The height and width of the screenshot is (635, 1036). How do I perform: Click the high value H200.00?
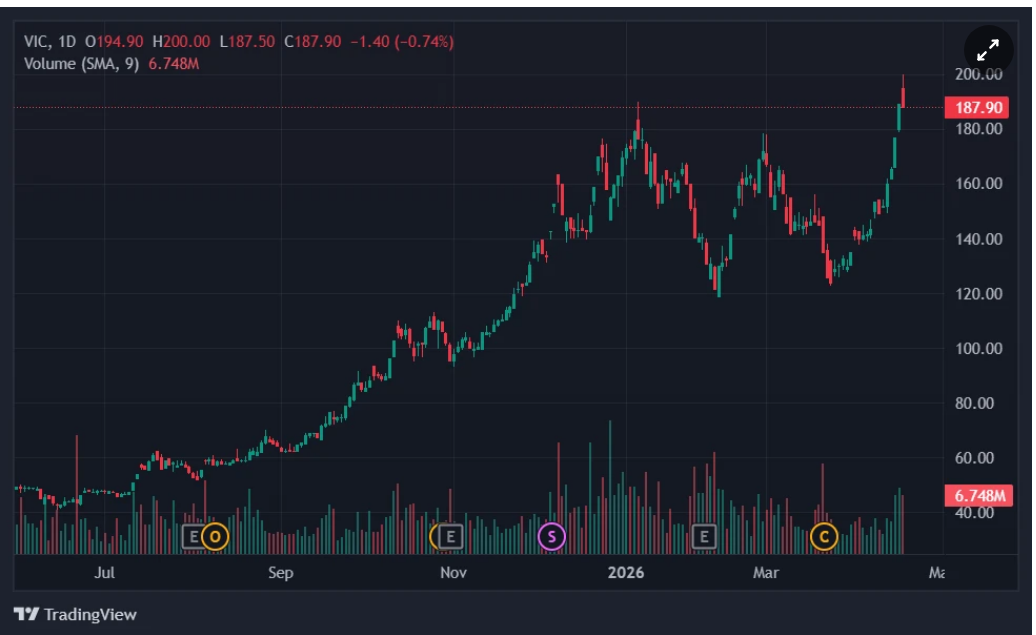[181, 42]
